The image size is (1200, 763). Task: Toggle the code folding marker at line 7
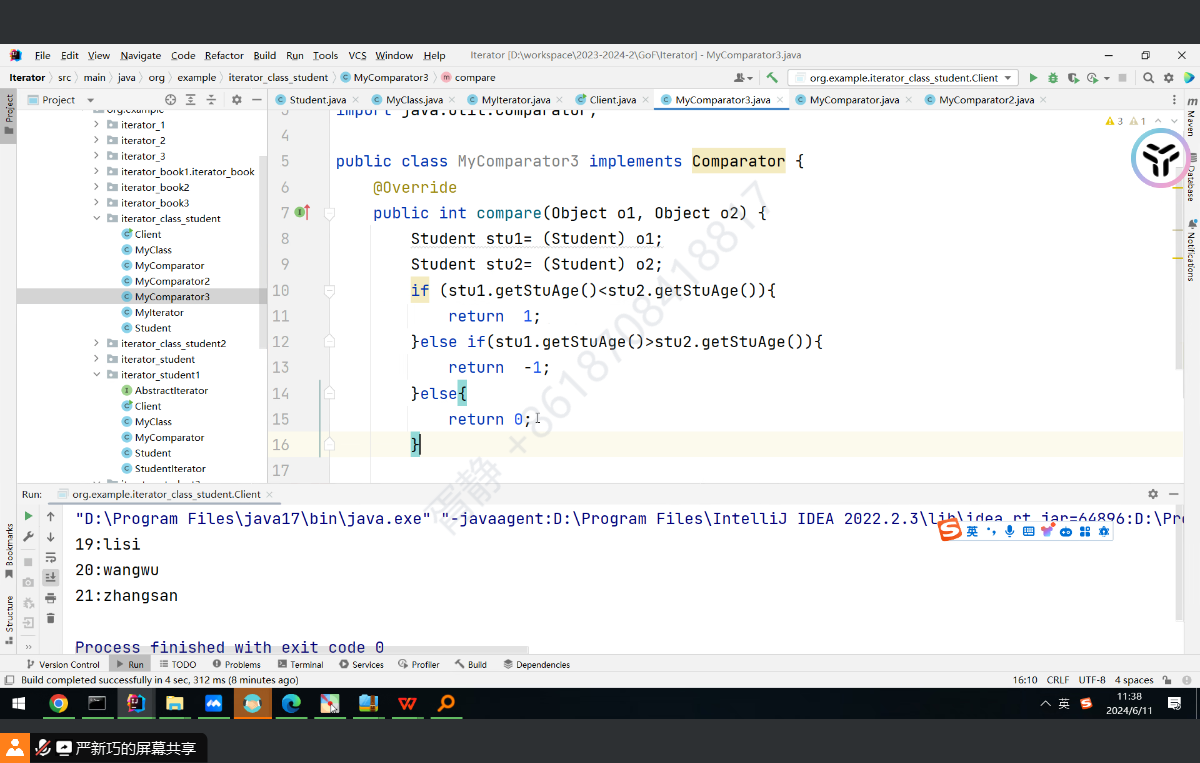[x=329, y=213]
